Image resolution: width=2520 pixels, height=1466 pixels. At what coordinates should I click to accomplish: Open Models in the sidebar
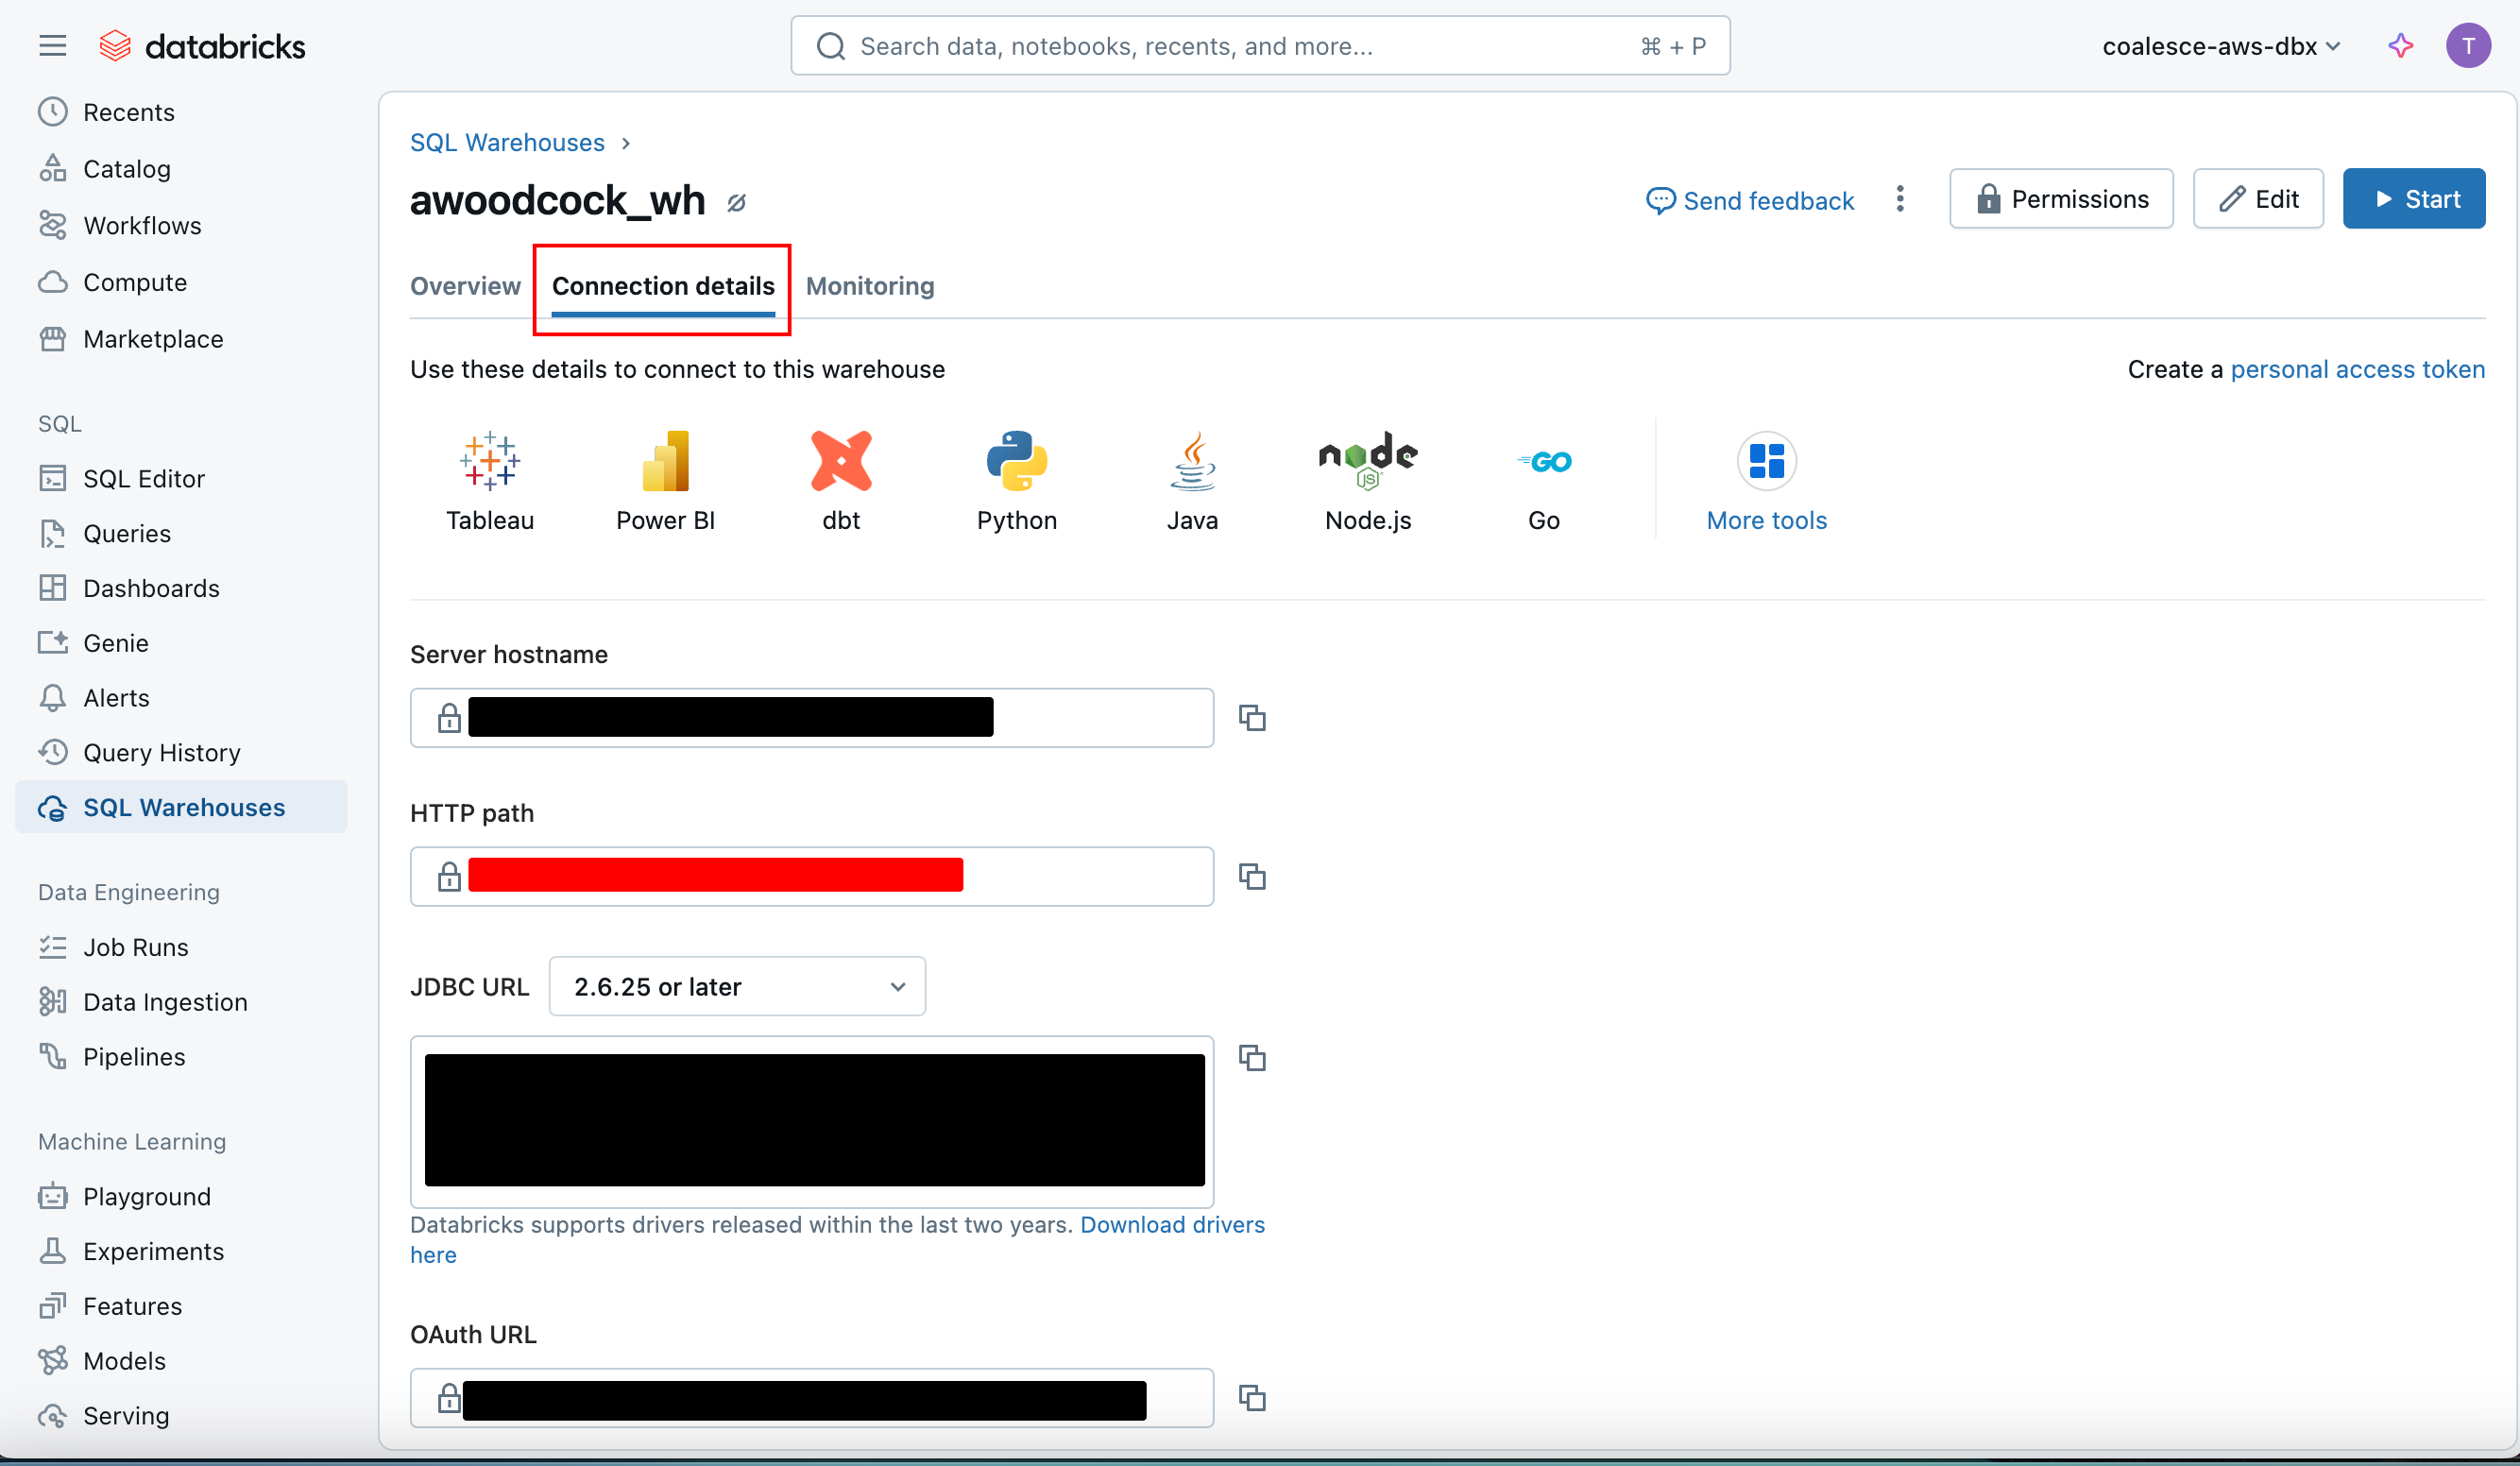(x=182, y=1361)
